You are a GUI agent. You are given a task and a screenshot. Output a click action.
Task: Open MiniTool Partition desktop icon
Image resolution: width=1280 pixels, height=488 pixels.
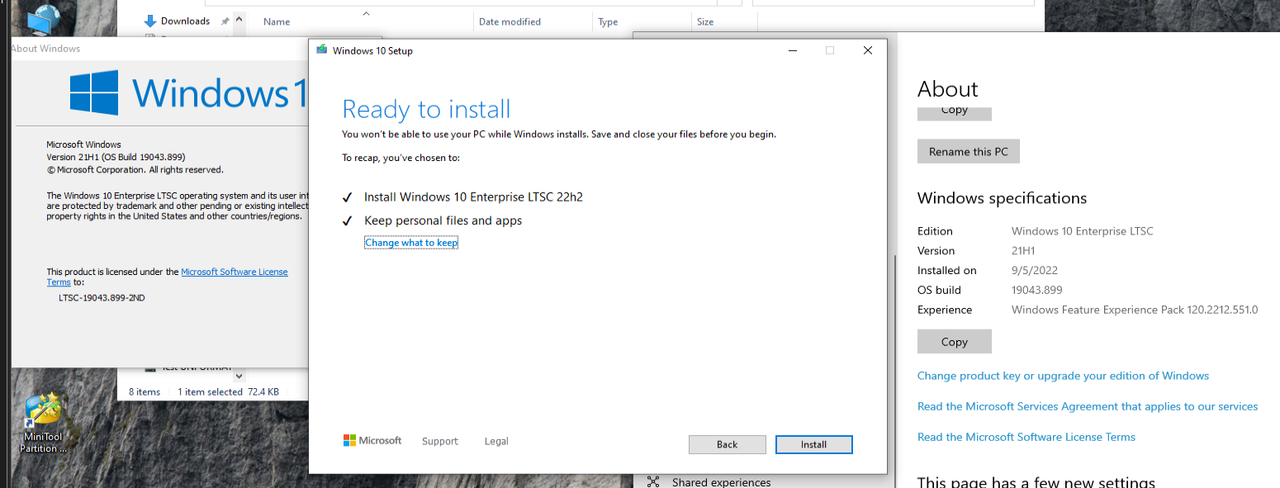pos(44,424)
